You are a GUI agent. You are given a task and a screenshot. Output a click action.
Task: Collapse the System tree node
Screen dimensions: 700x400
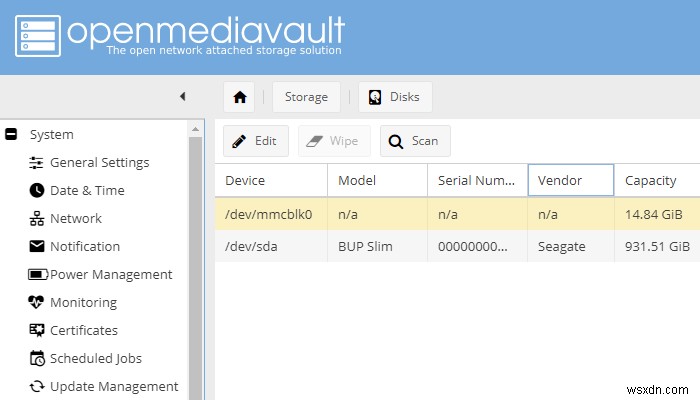tap(11, 134)
